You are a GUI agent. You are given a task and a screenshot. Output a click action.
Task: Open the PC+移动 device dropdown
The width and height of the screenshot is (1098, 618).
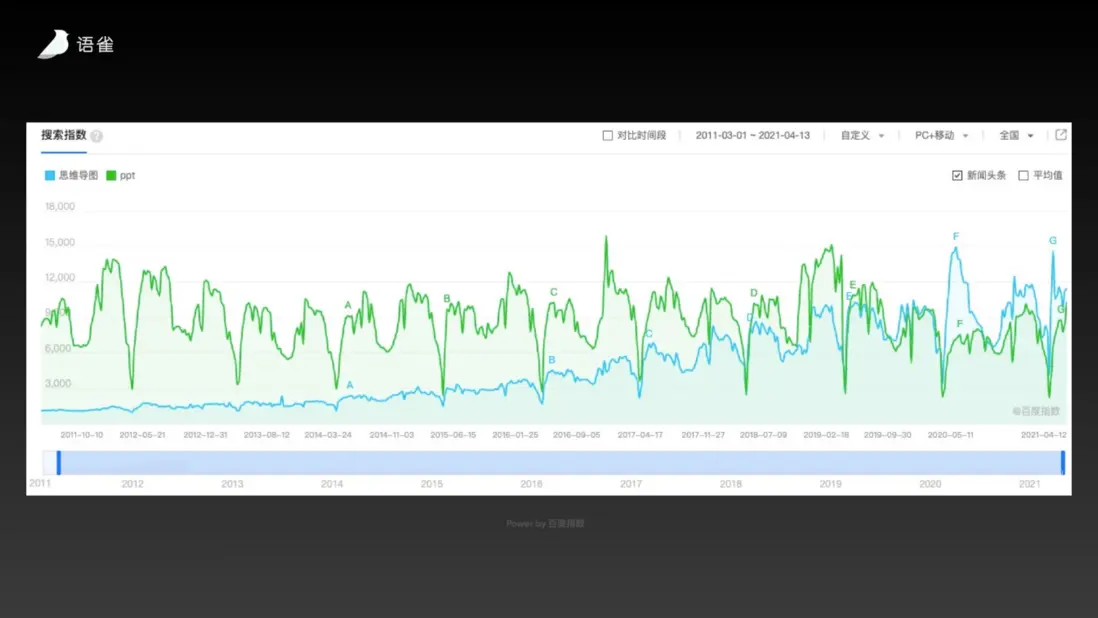tap(941, 135)
